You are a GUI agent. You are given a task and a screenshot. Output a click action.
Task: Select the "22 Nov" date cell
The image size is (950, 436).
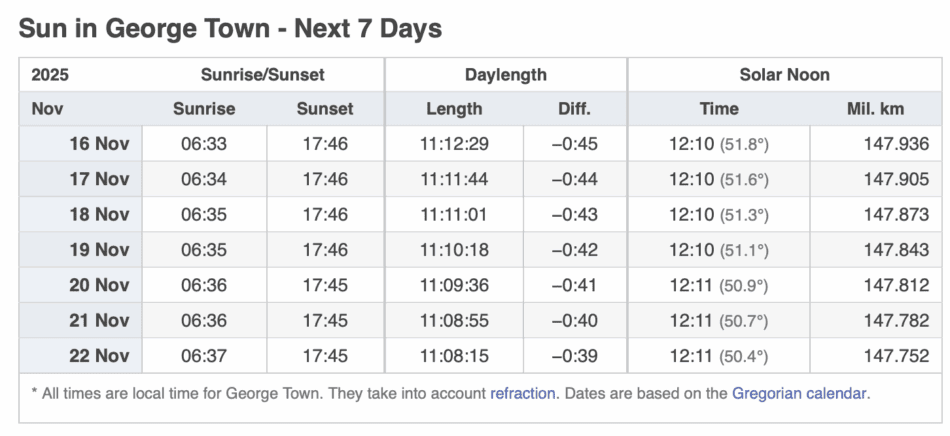(x=99, y=356)
